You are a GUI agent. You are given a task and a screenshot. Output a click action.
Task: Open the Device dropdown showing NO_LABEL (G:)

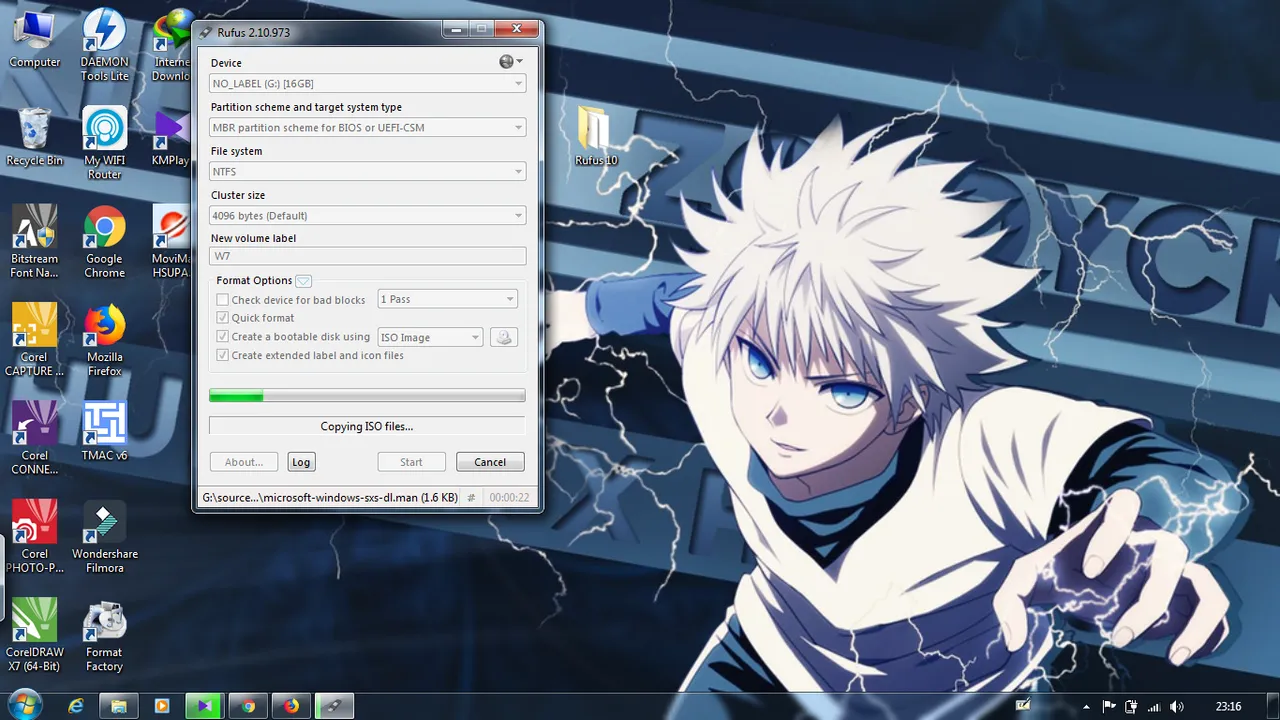pos(368,84)
